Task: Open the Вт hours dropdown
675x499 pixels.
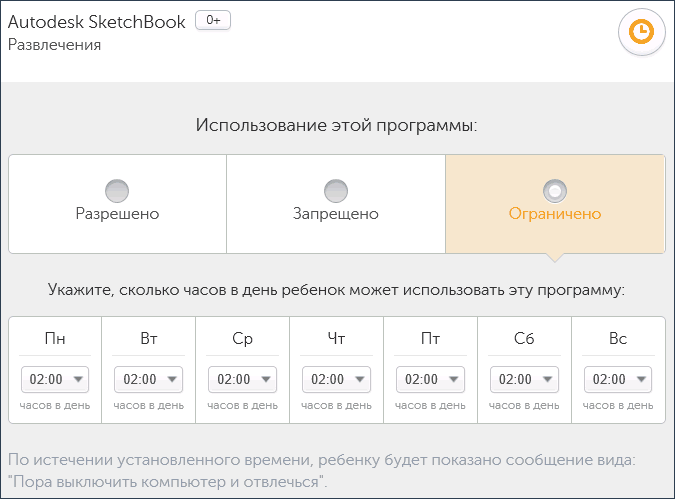Action: pyautogui.click(x=149, y=379)
